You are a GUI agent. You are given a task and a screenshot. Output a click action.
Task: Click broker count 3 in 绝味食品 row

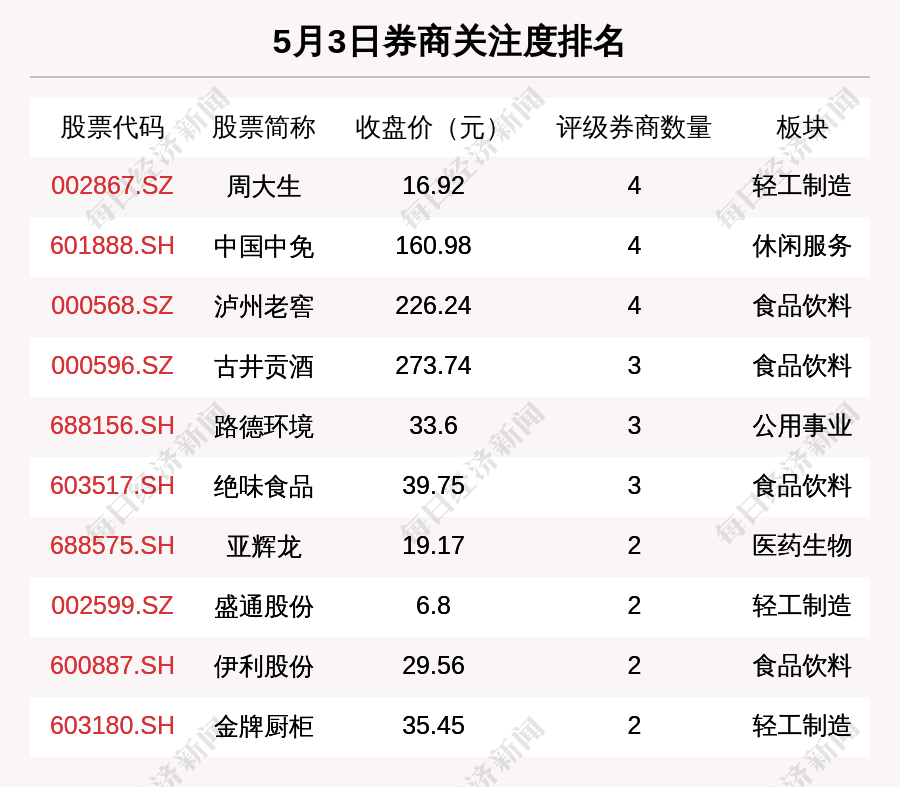(x=634, y=486)
